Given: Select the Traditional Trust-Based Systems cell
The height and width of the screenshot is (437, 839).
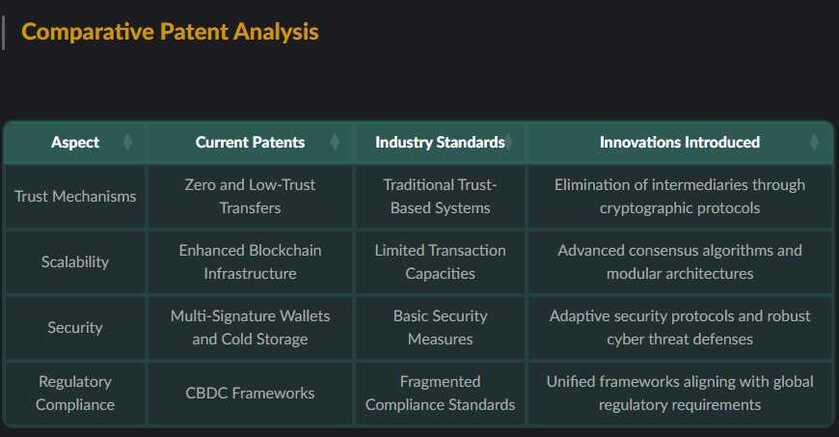Looking at the screenshot, I should (x=440, y=196).
